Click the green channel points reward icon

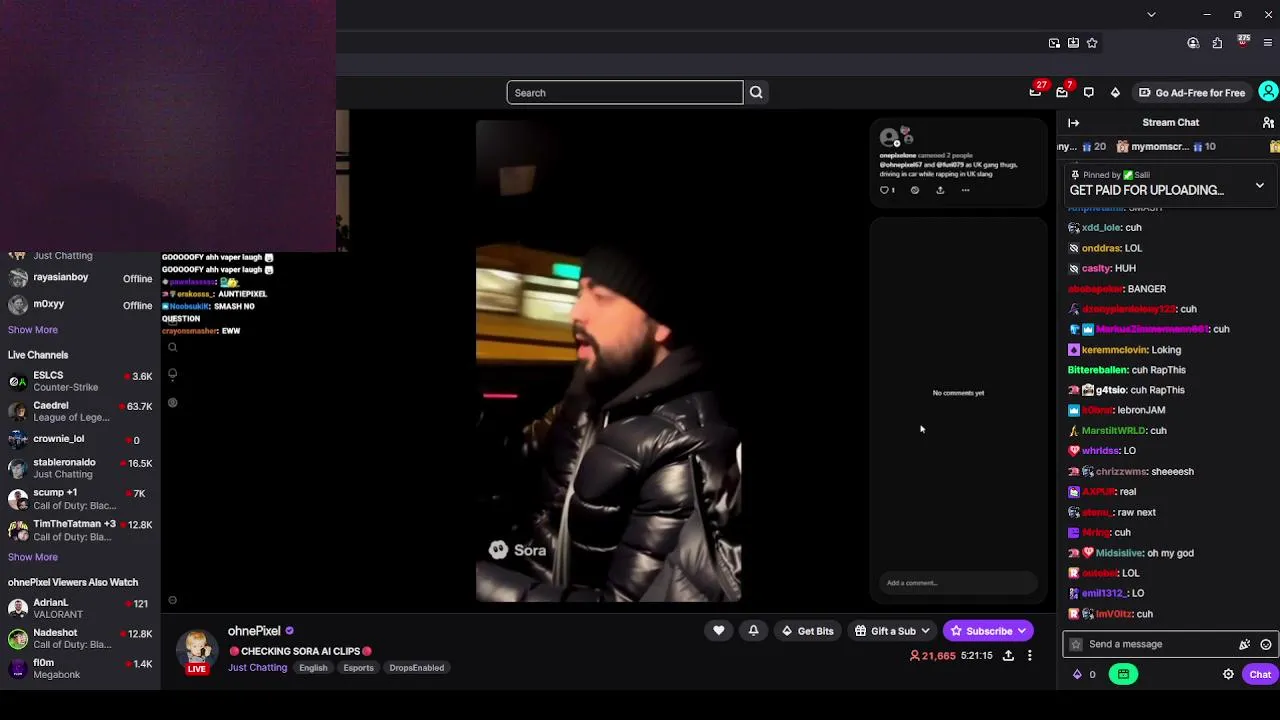pyautogui.click(x=1123, y=675)
